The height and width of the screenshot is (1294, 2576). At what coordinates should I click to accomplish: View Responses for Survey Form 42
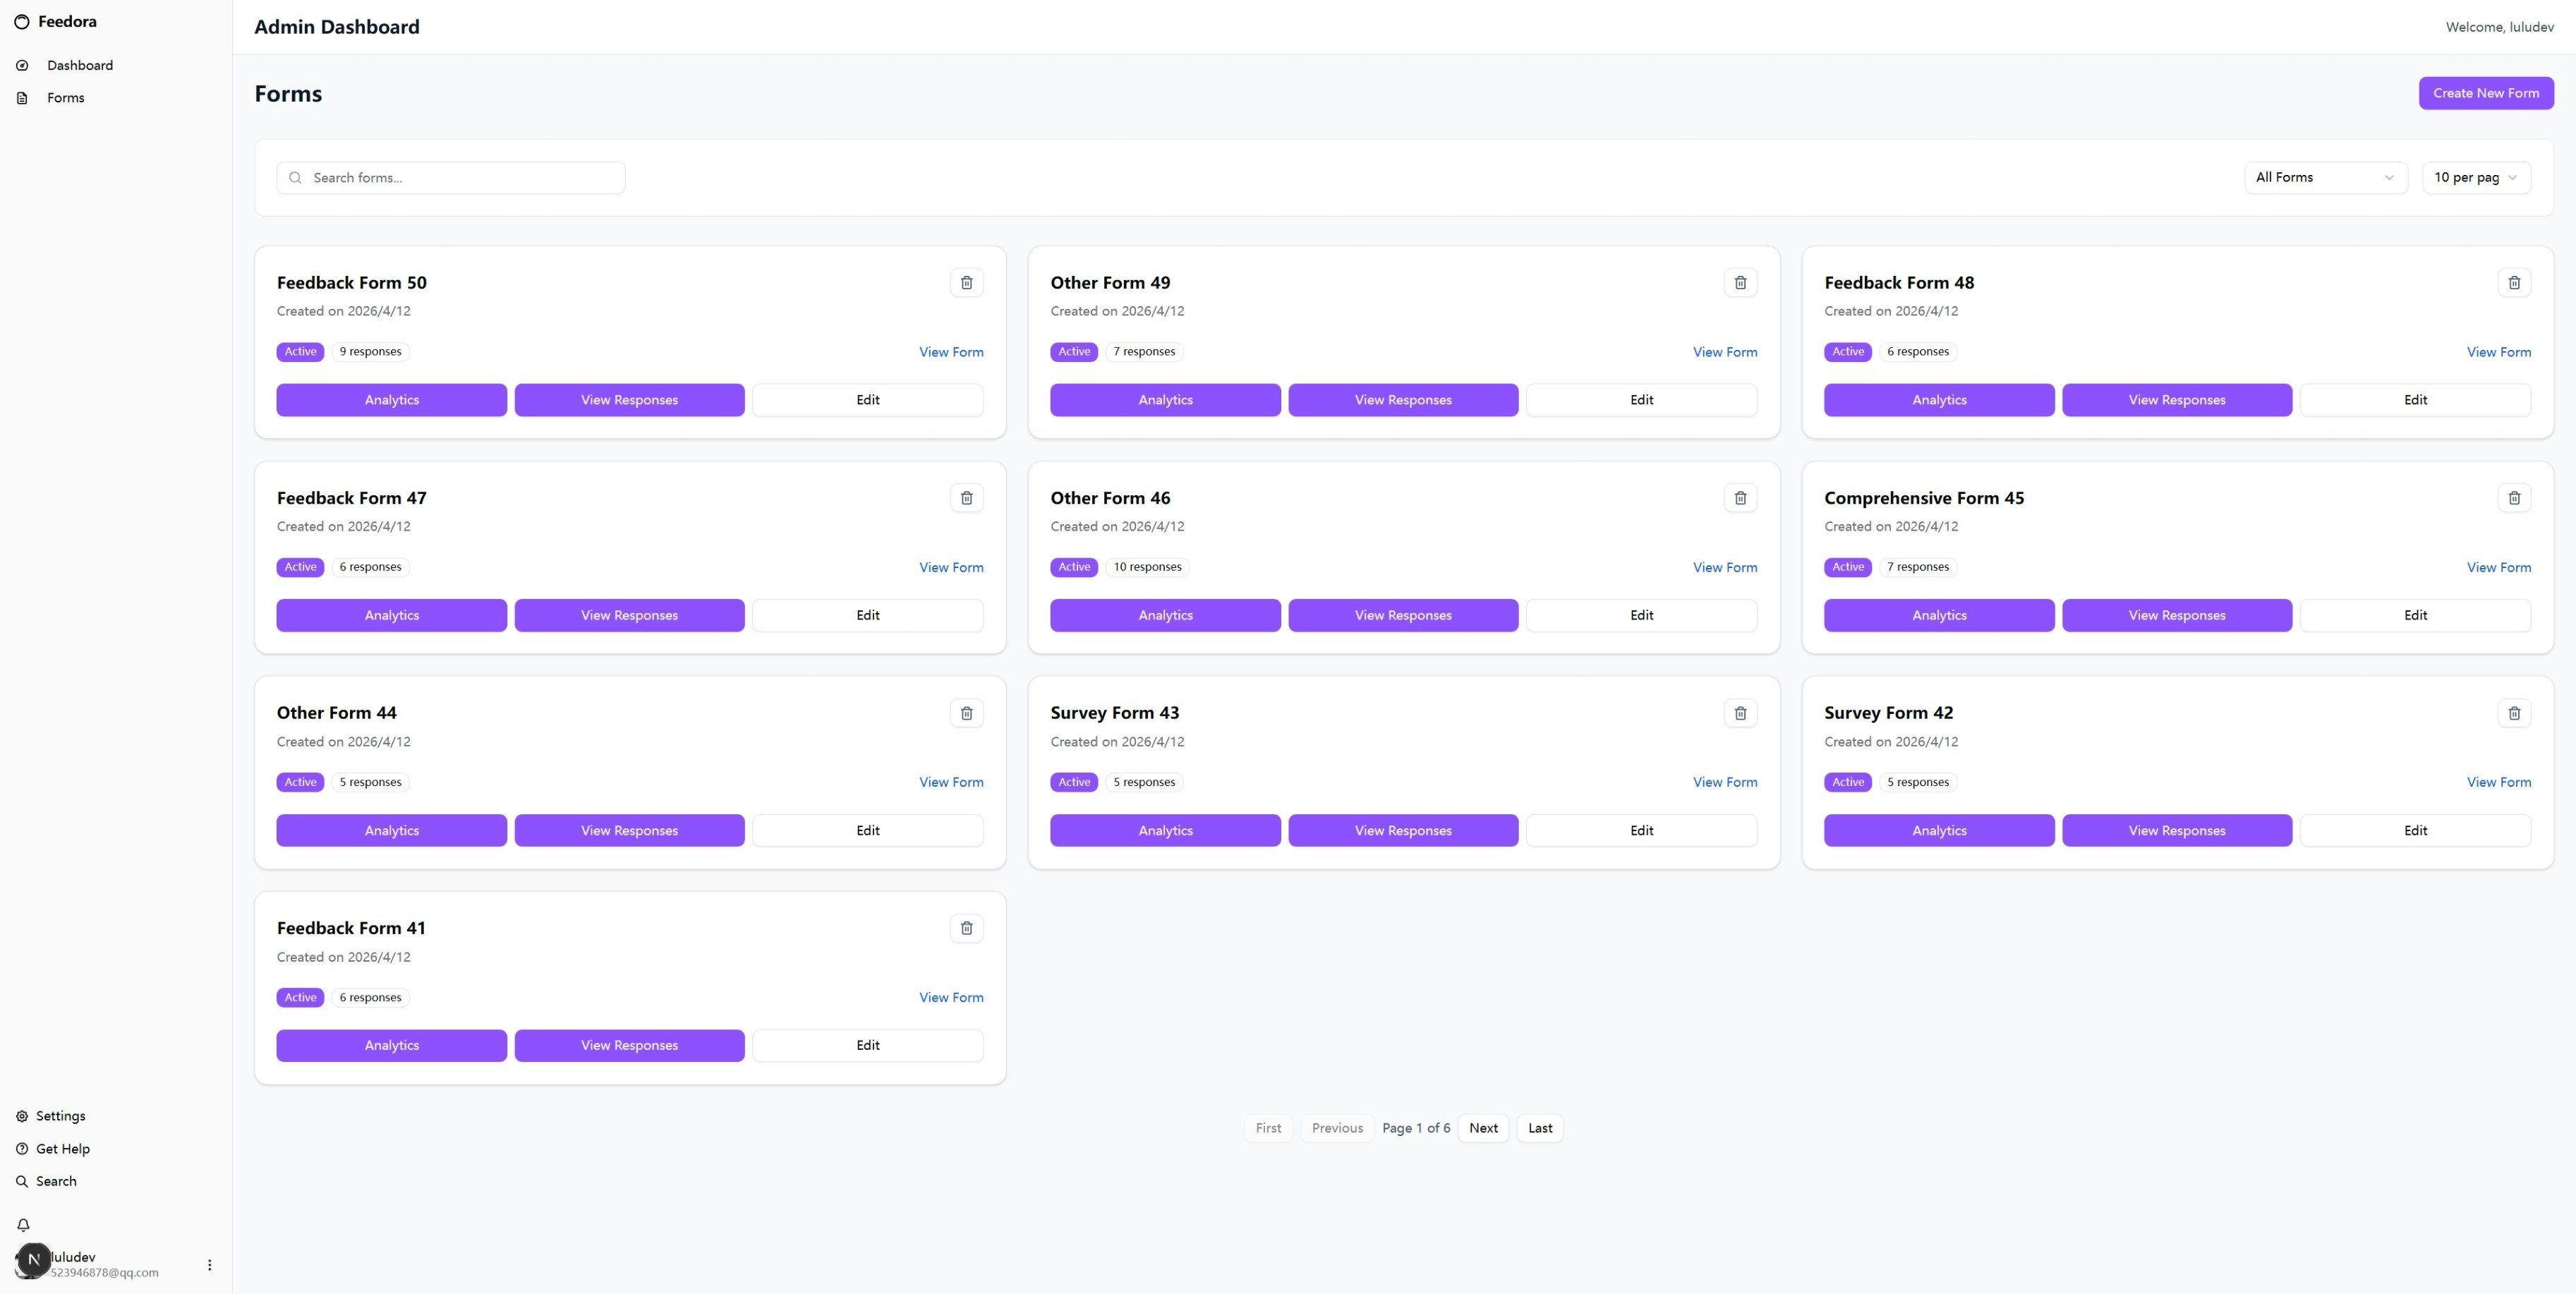pyautogui.click(x=2176, y=831)
